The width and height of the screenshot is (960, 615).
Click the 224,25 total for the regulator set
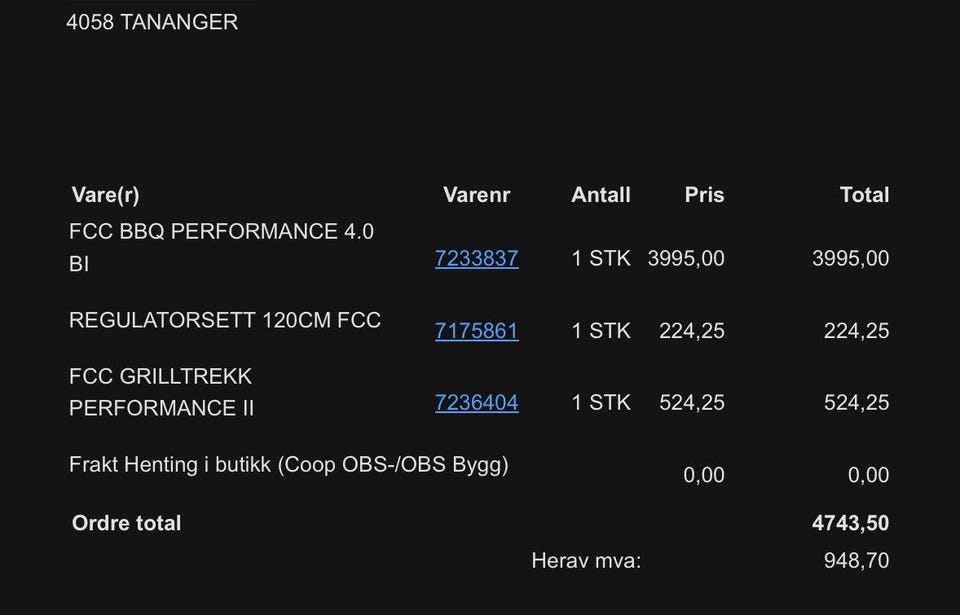[856, 331]
